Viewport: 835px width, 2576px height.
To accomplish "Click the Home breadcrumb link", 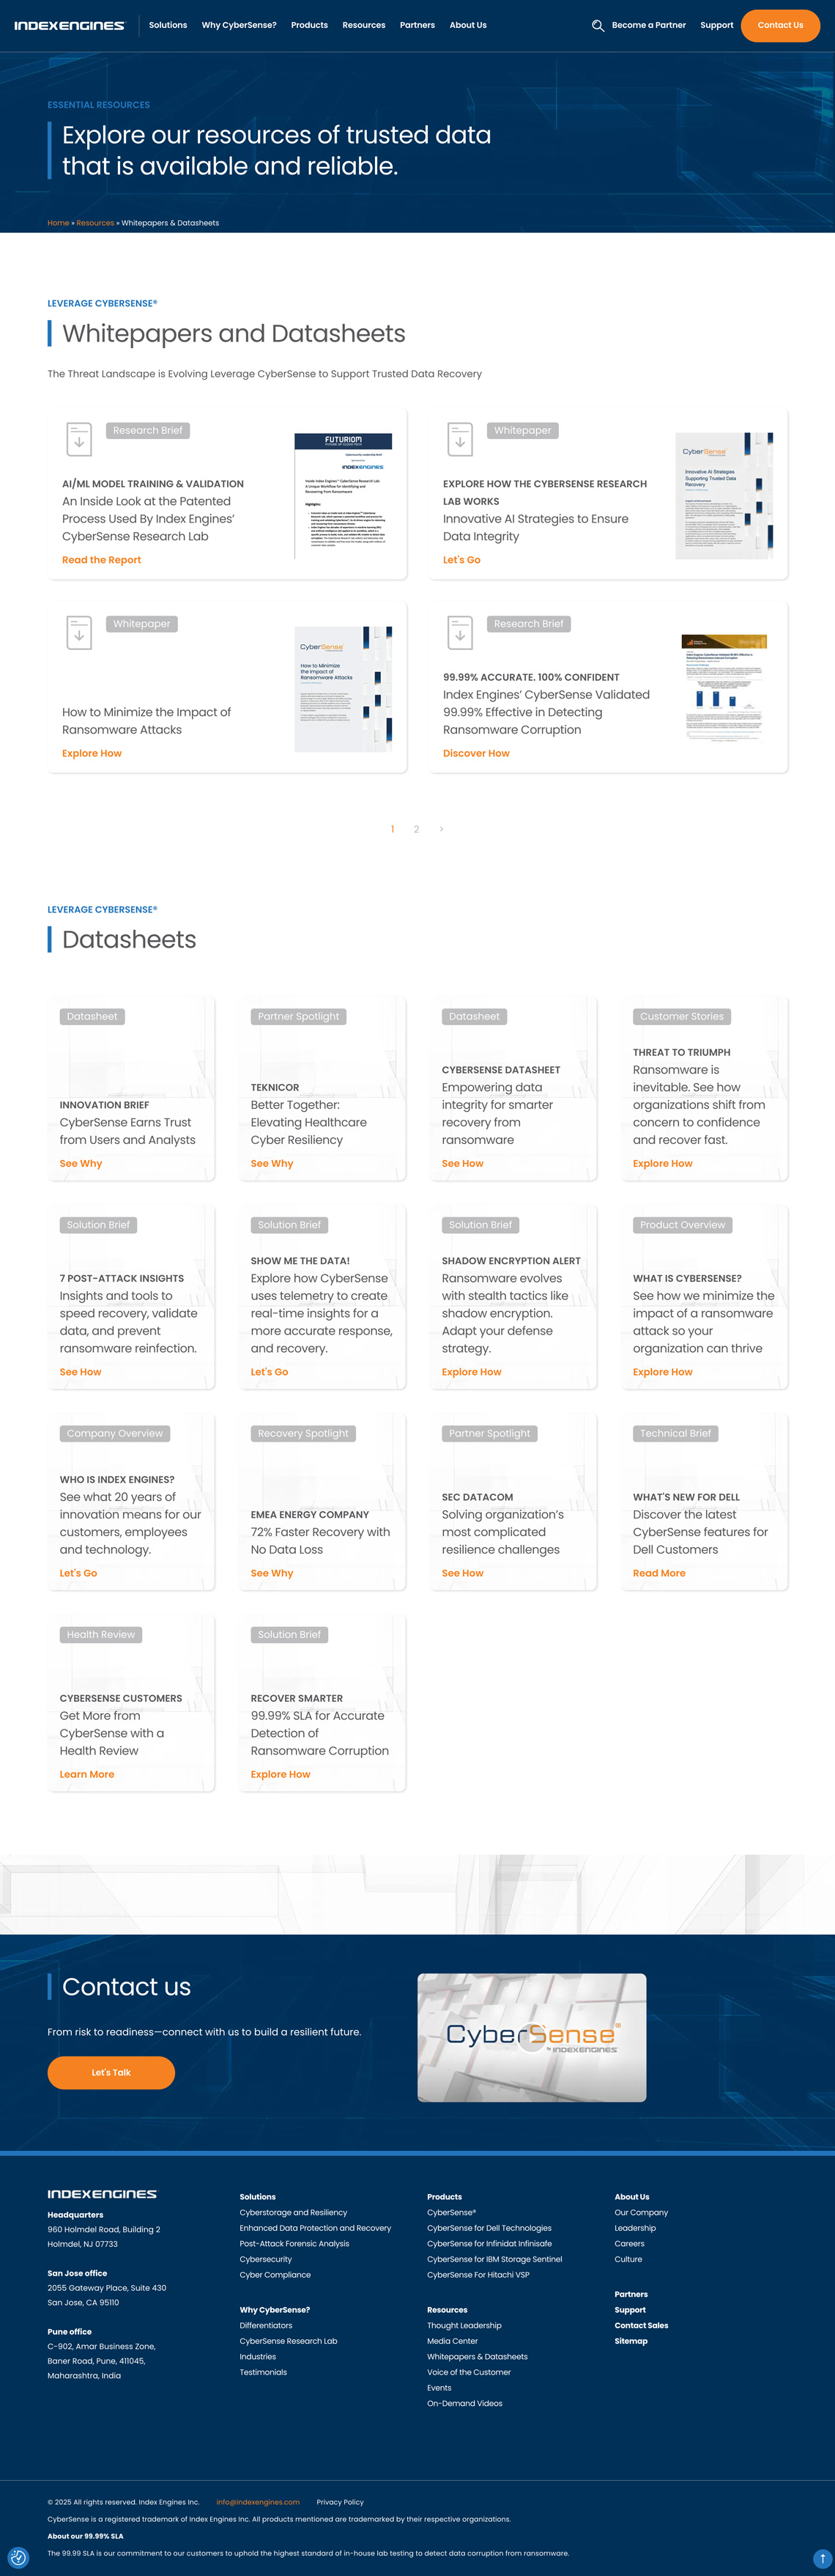I will [x=58, y=223].
